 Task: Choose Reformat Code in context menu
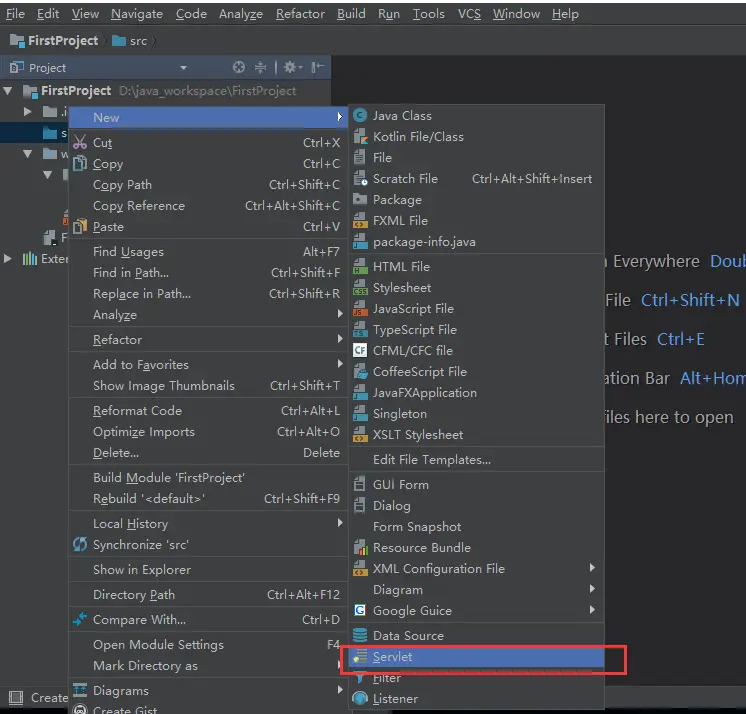[x=208, y=411]
